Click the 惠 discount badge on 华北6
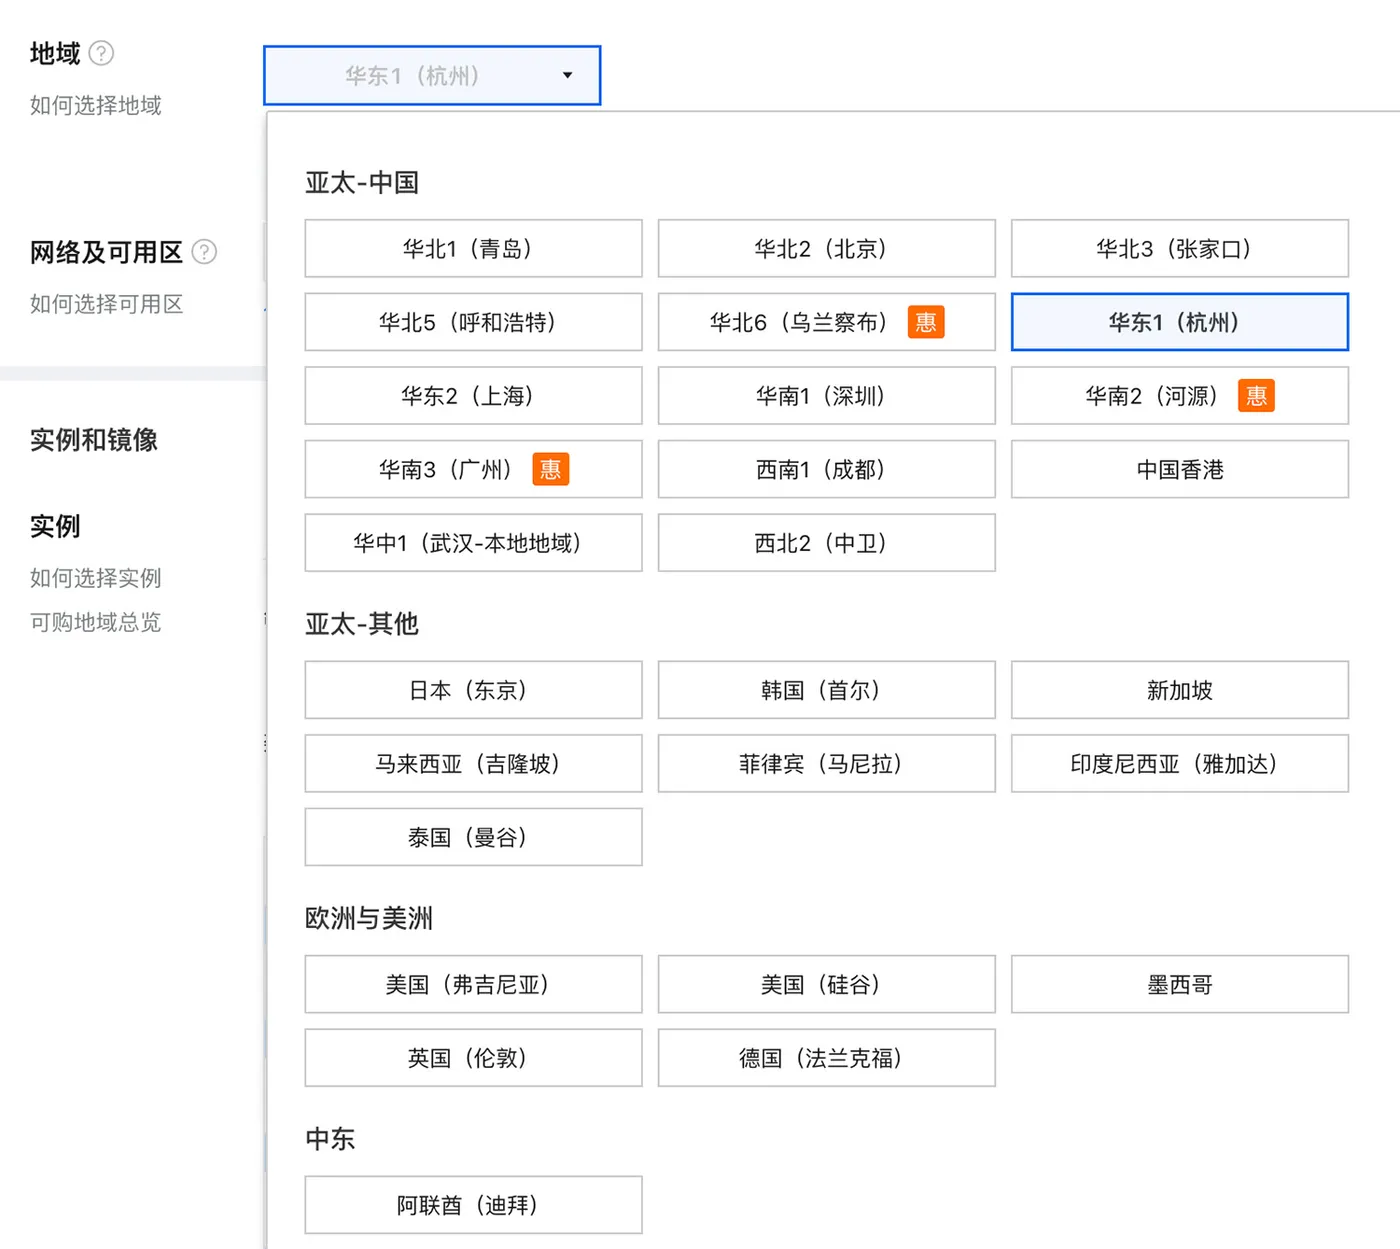The image size is (1400, 1249). click(x=925, y=321)
